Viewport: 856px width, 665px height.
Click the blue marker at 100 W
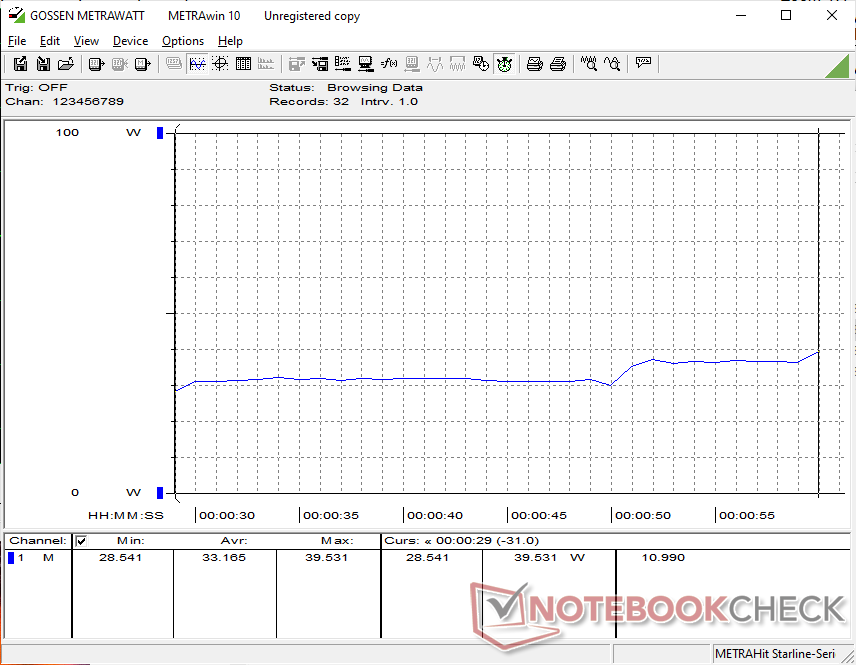tap(159, 133)
